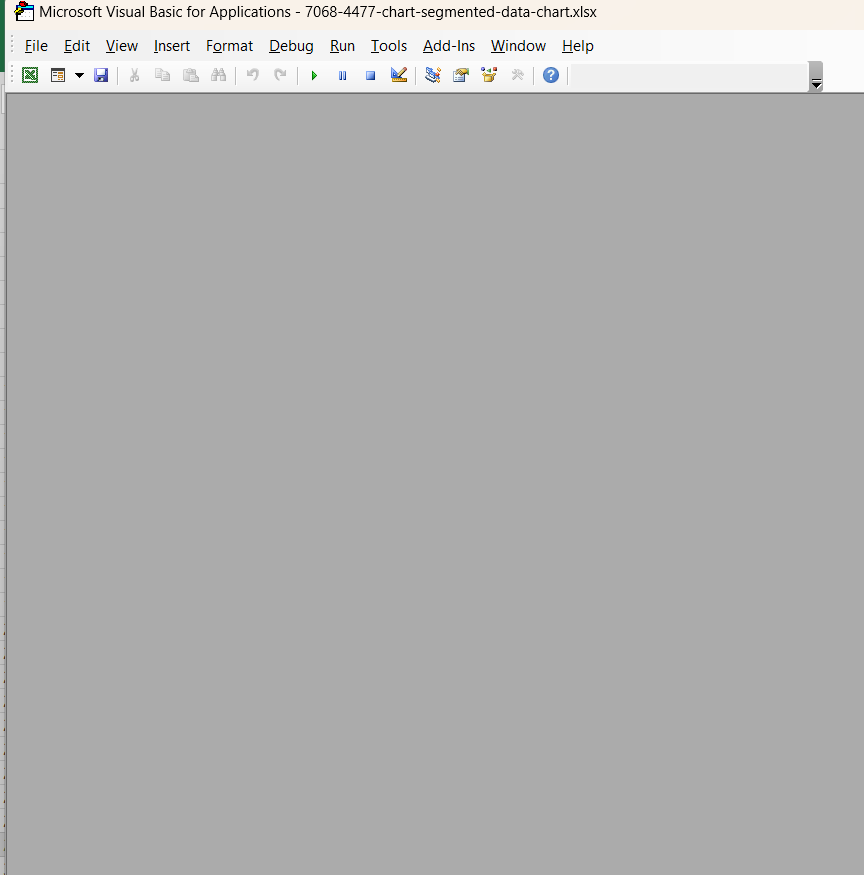Open Object Browser icon
Screen dimensions: 864x875
(489, 75)
